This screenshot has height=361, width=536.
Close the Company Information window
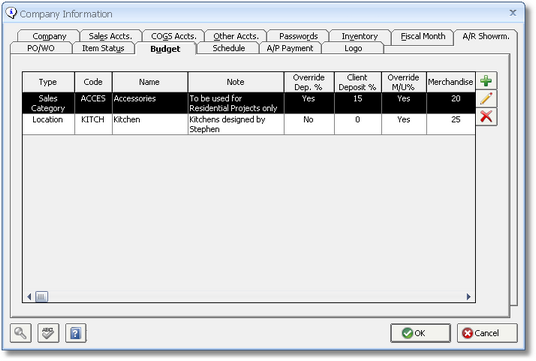point(513,13)
